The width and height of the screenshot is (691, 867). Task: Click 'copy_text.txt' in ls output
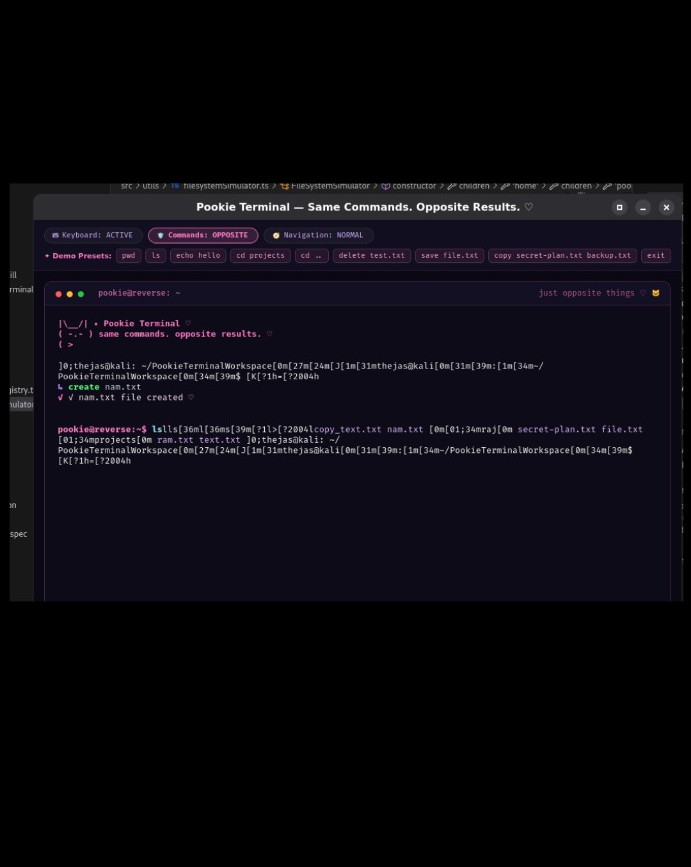[348, 430]
